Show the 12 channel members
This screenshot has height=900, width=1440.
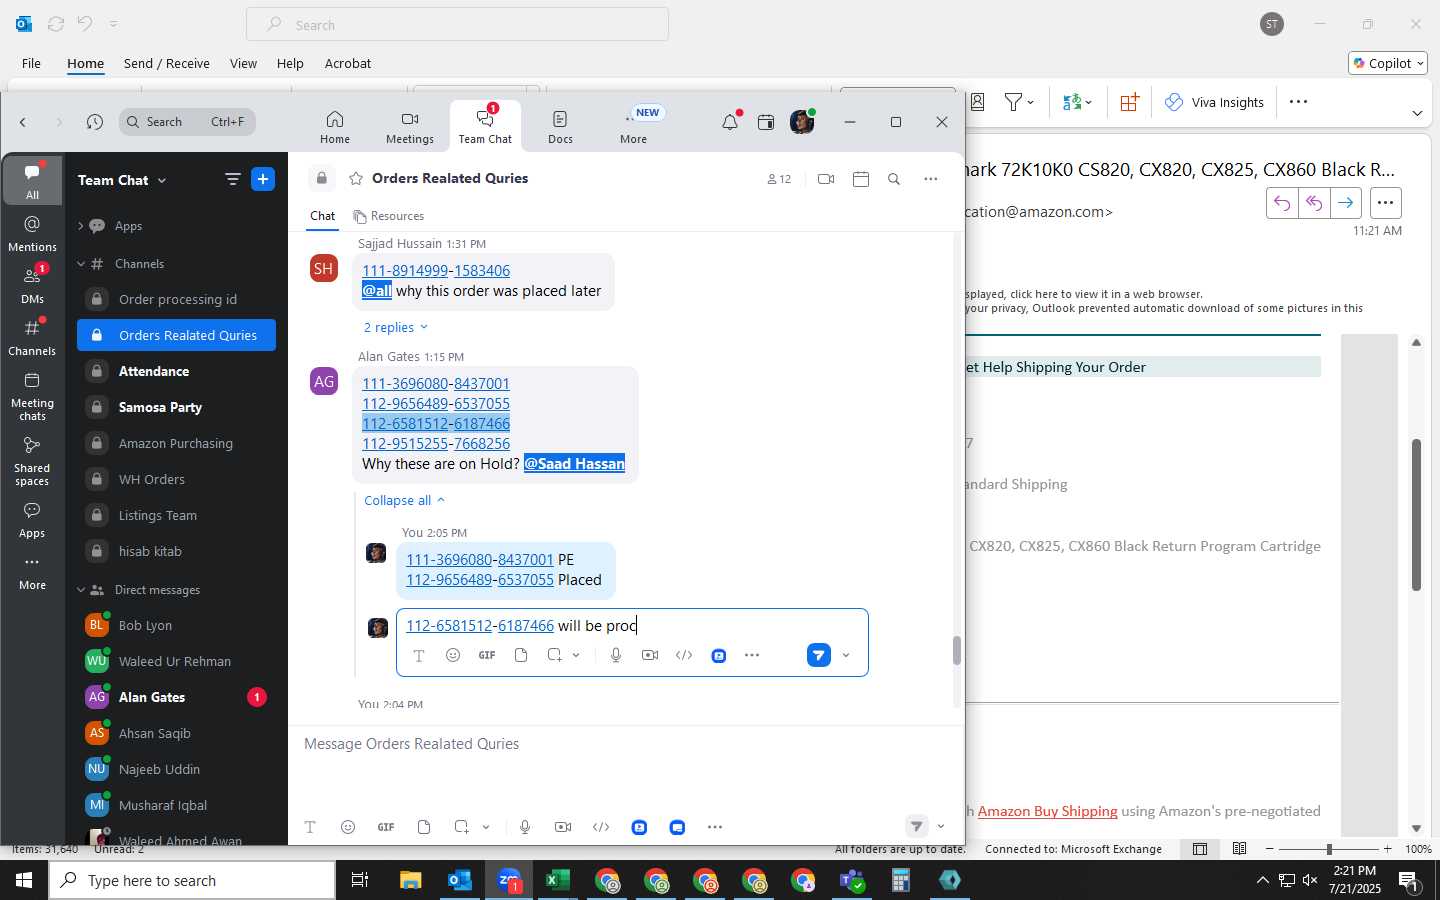coord(779,179)
